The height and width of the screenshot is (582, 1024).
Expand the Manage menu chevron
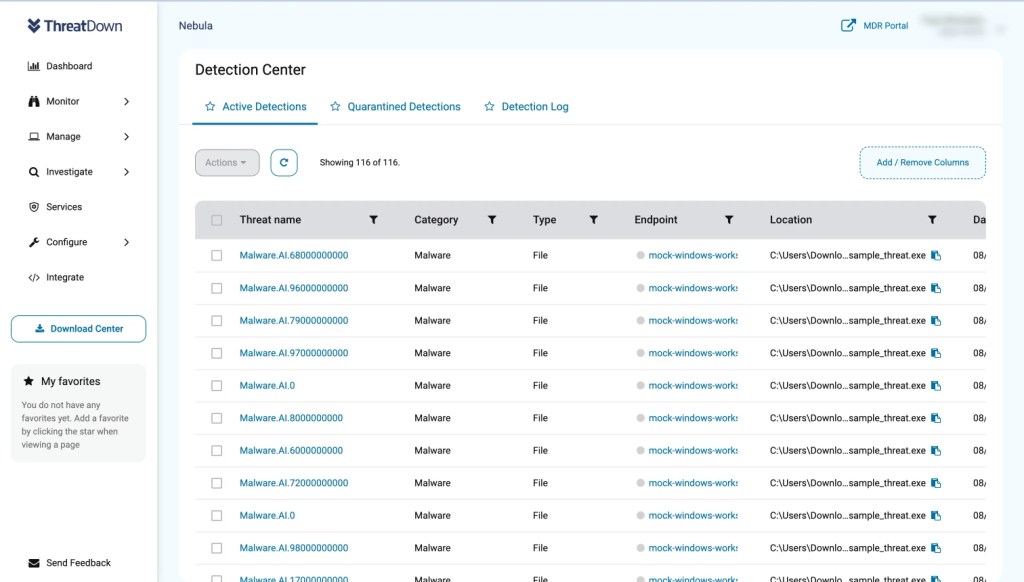pos(127,136)
